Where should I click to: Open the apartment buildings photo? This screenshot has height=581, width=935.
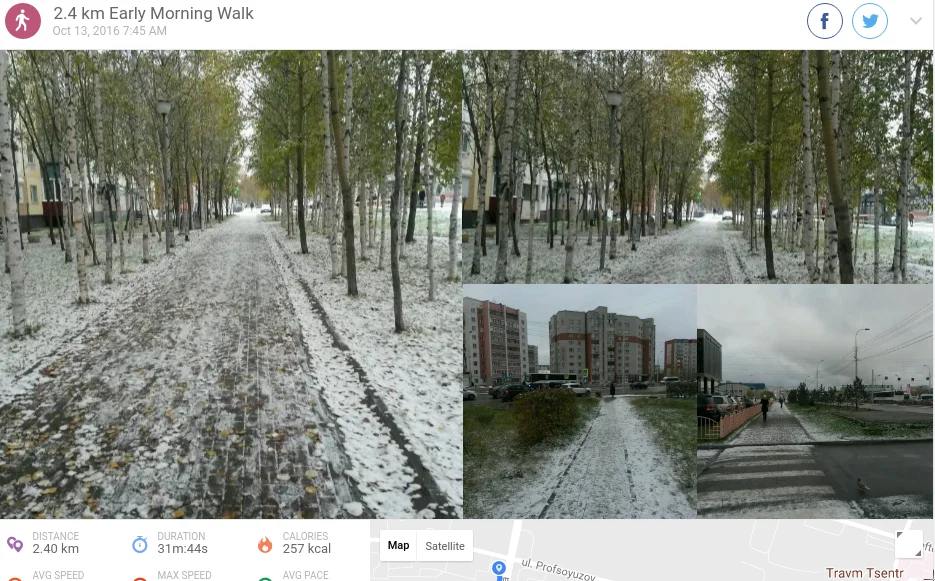coord(580,401)
